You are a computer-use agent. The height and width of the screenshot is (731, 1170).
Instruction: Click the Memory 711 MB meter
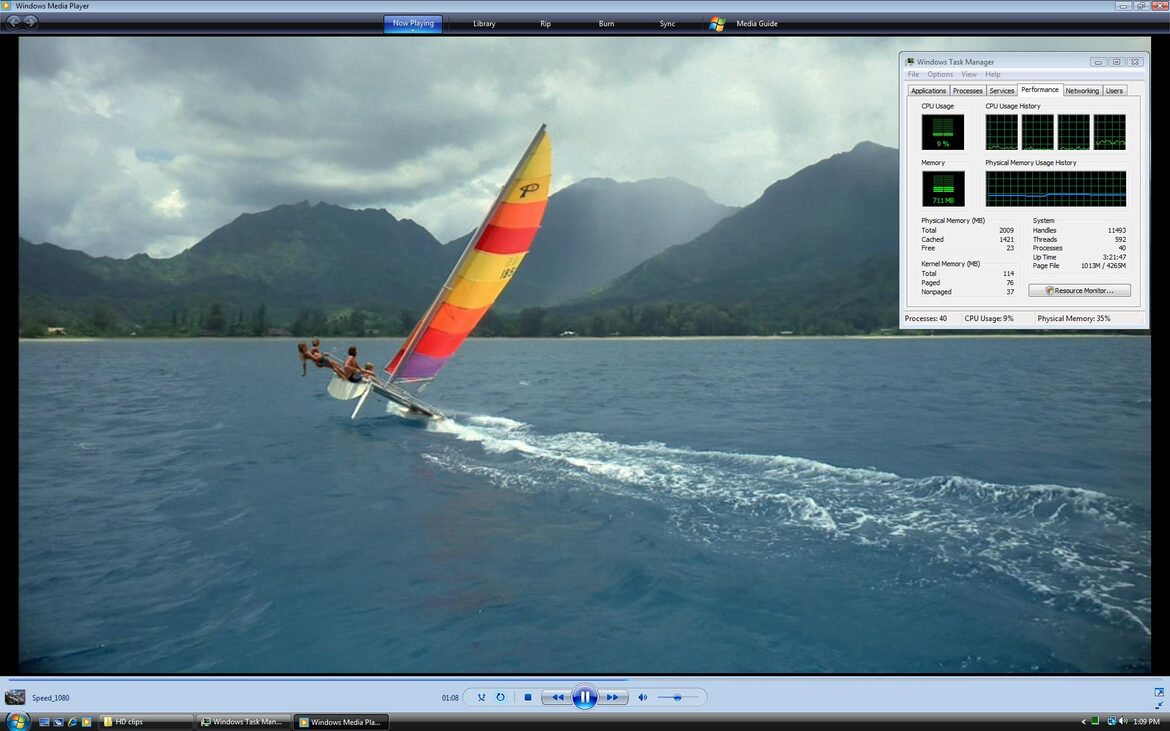[943, 189]
